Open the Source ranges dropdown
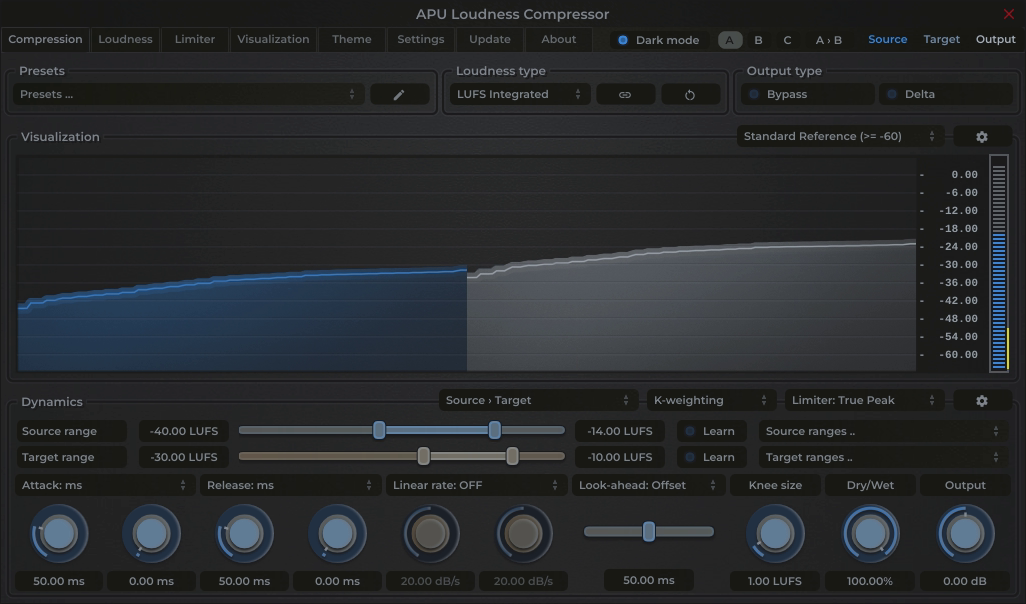 tap(883, 431)
